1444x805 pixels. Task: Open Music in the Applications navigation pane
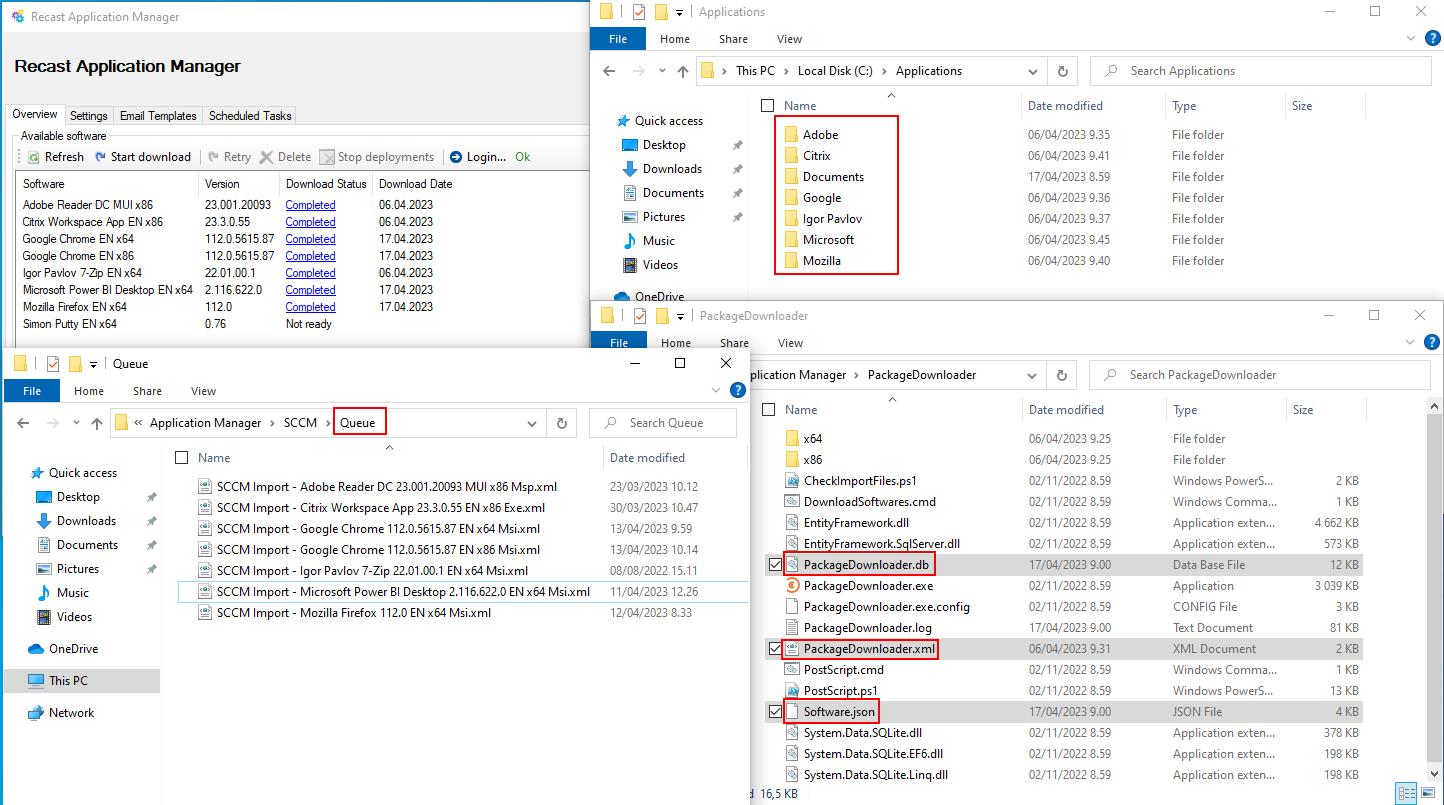pyautogui.click(x=658, y=241)
